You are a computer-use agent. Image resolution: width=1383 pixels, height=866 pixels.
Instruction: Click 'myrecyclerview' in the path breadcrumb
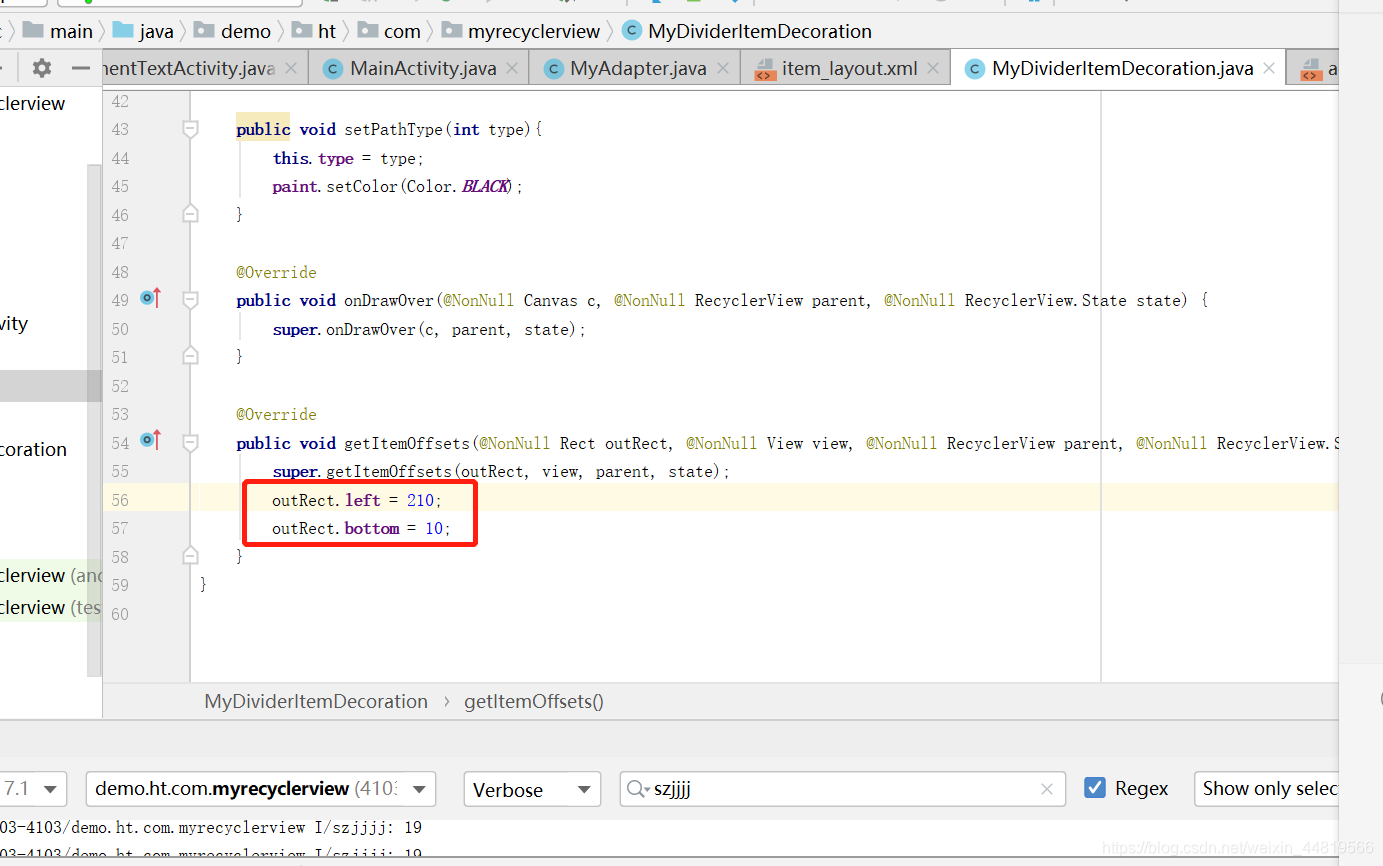534,31
